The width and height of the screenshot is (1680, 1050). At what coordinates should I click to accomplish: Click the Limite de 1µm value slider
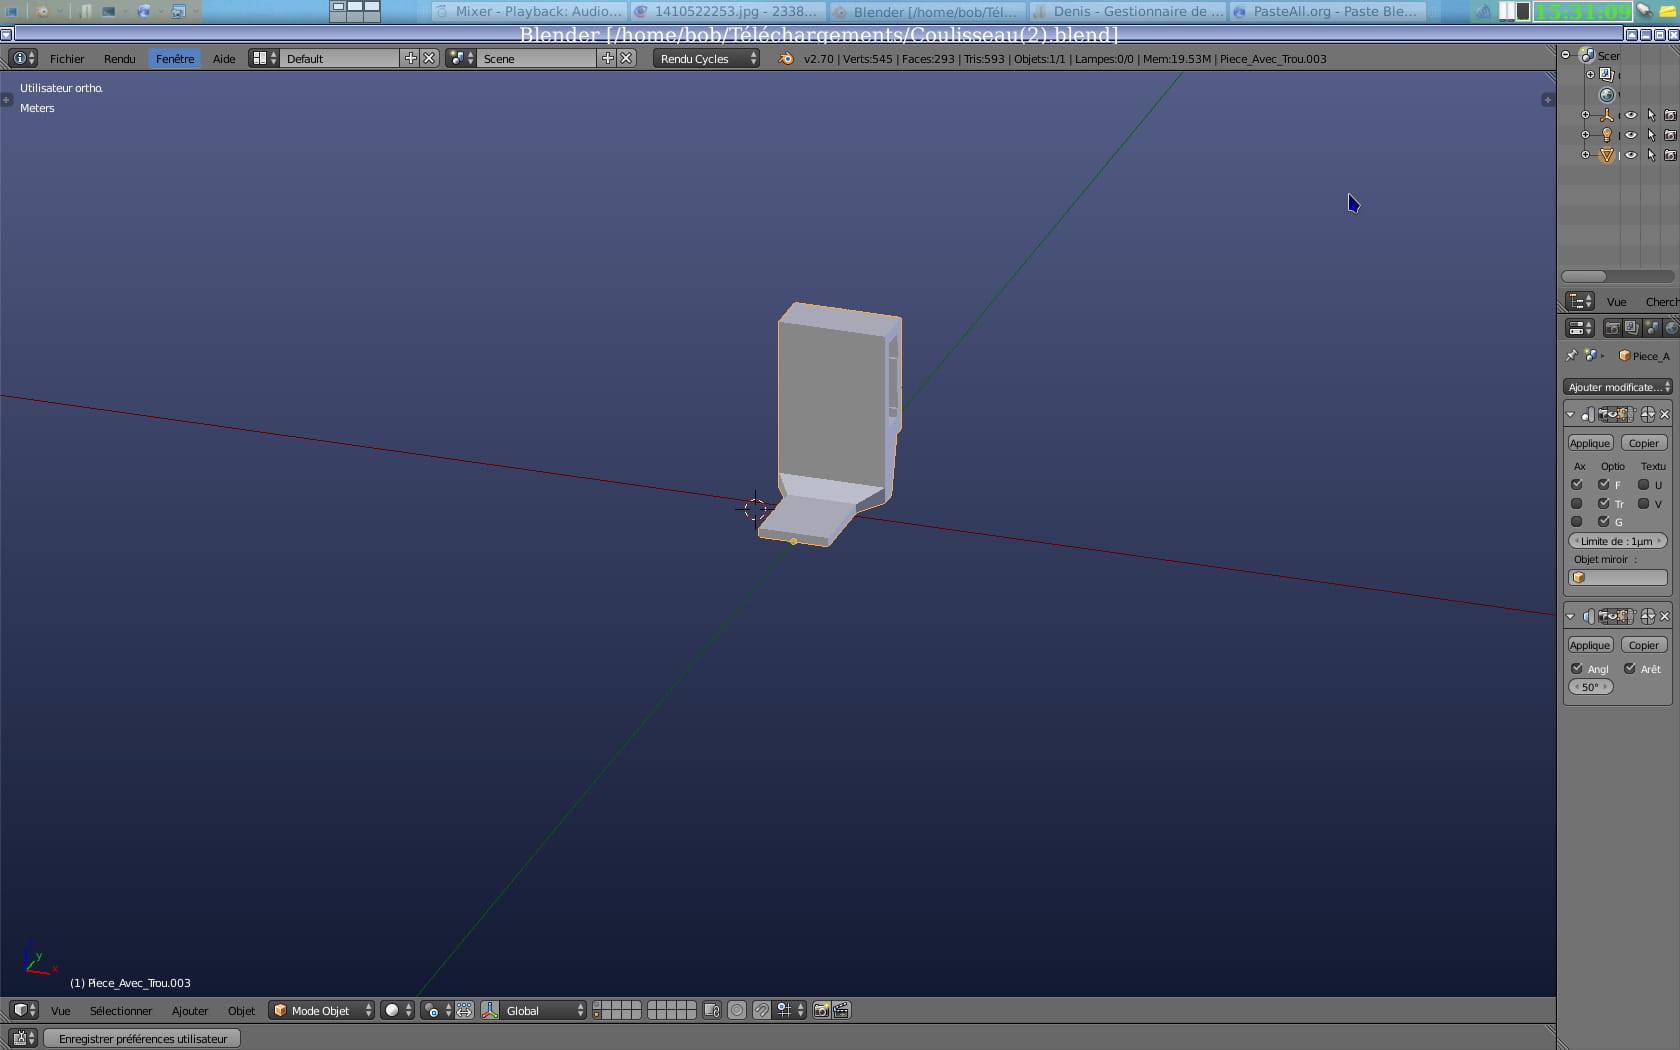[x=1617, y=541]
